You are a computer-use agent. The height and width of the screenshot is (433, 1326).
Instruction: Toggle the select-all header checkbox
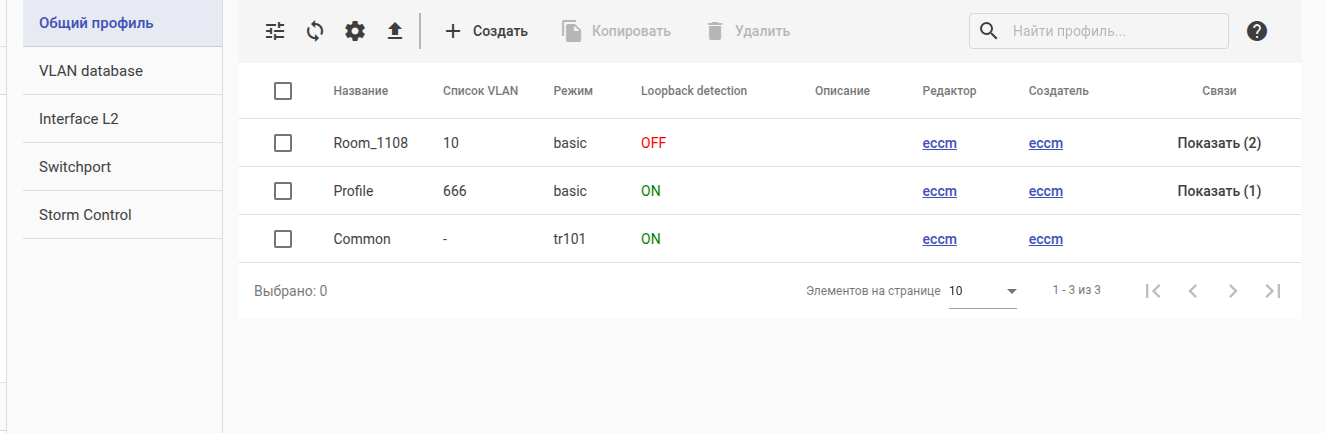pos(283,91)
